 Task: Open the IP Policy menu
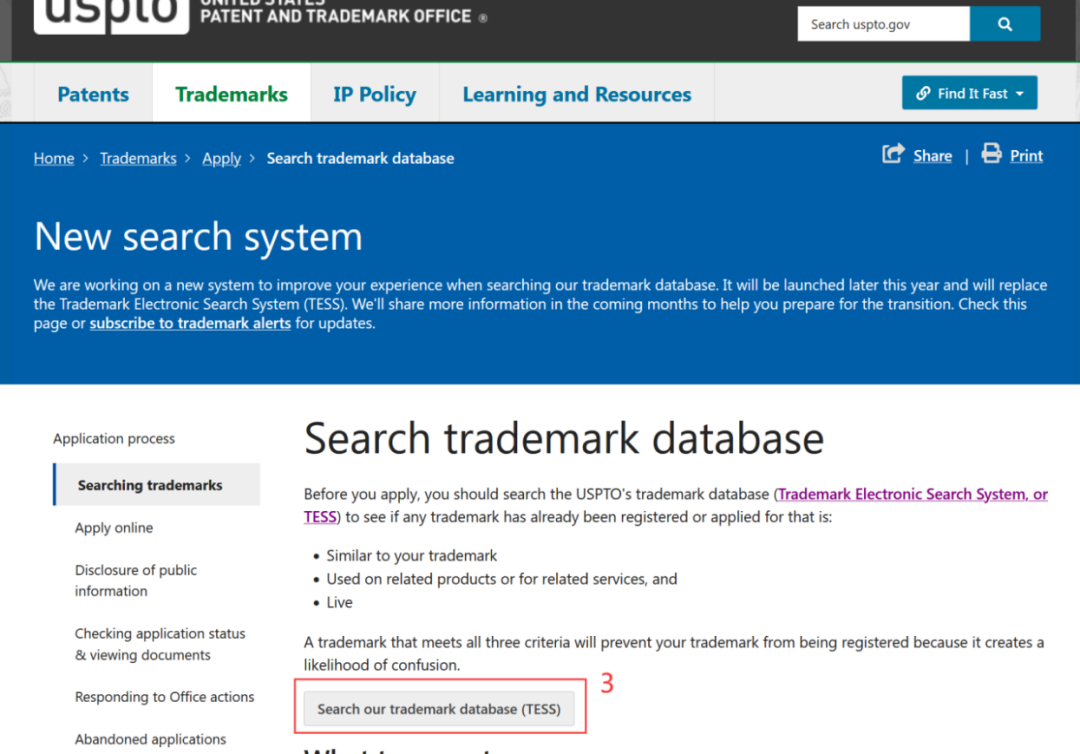[x=375, y=94]
